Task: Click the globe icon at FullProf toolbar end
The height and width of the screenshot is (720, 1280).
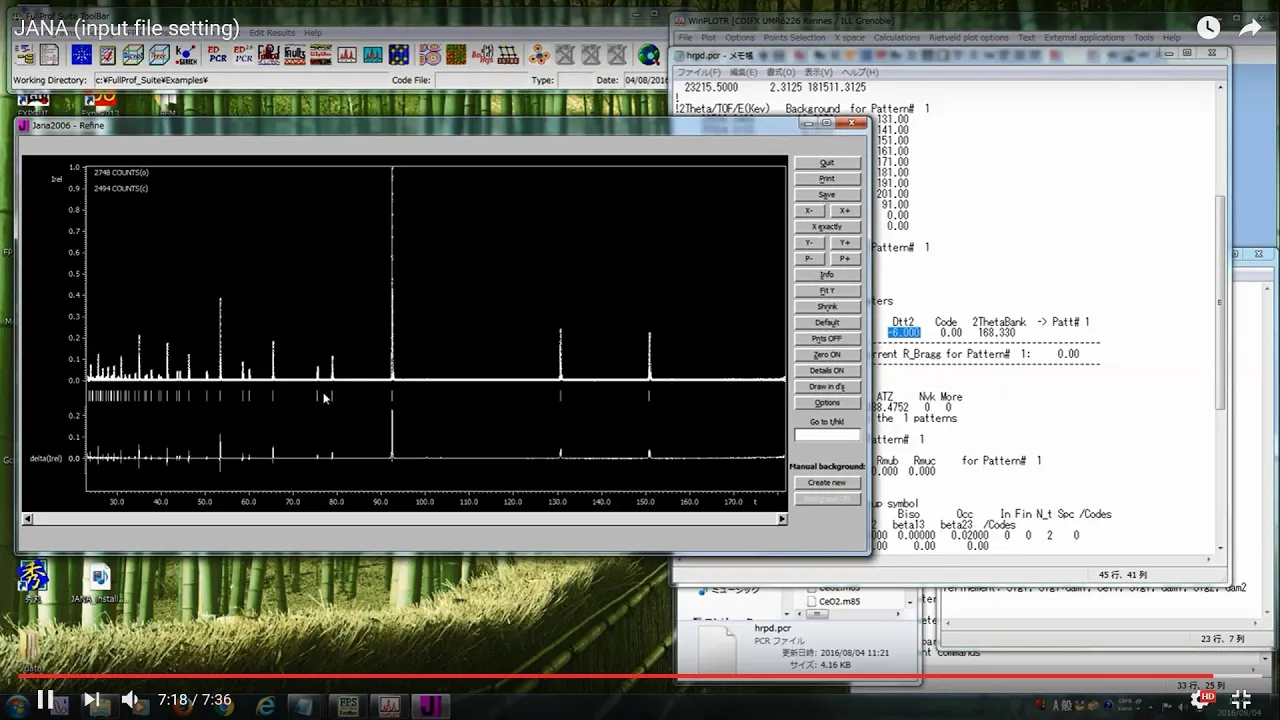Action: (x=650, y=55)
